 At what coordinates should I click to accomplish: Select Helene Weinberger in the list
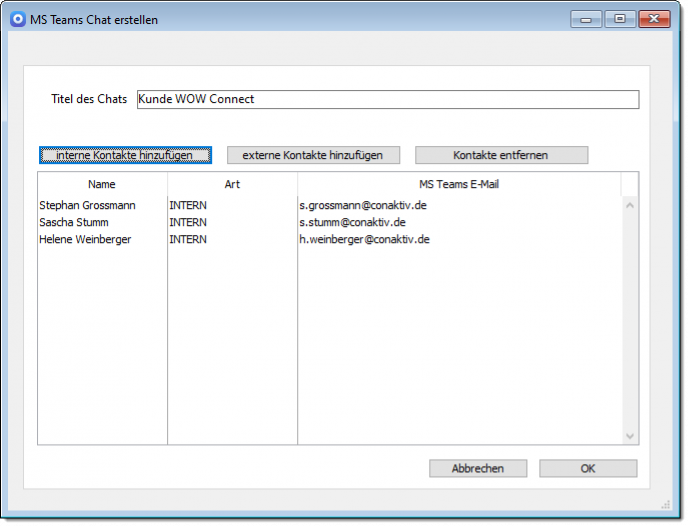85,239
